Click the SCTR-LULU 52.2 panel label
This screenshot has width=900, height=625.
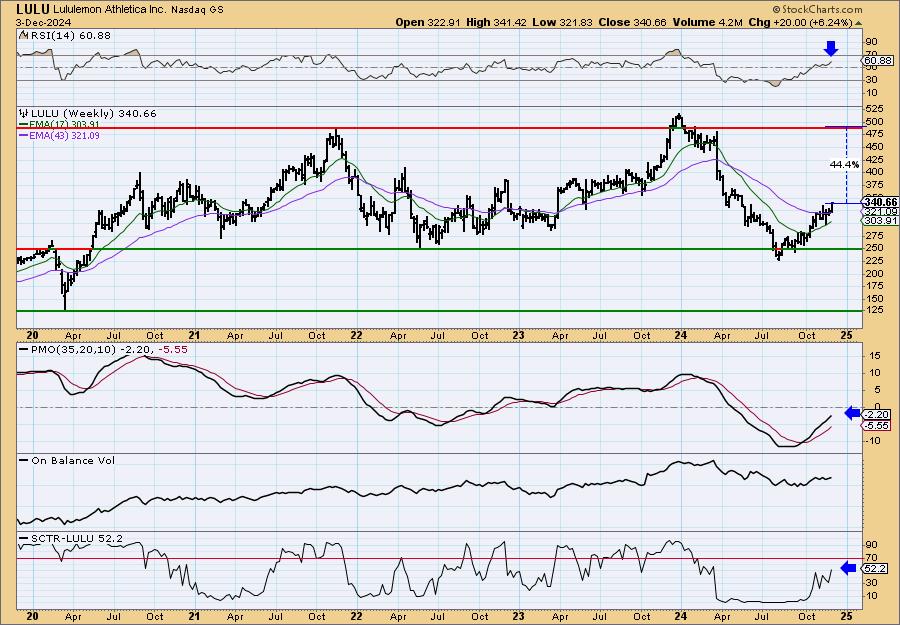point(76,538)
